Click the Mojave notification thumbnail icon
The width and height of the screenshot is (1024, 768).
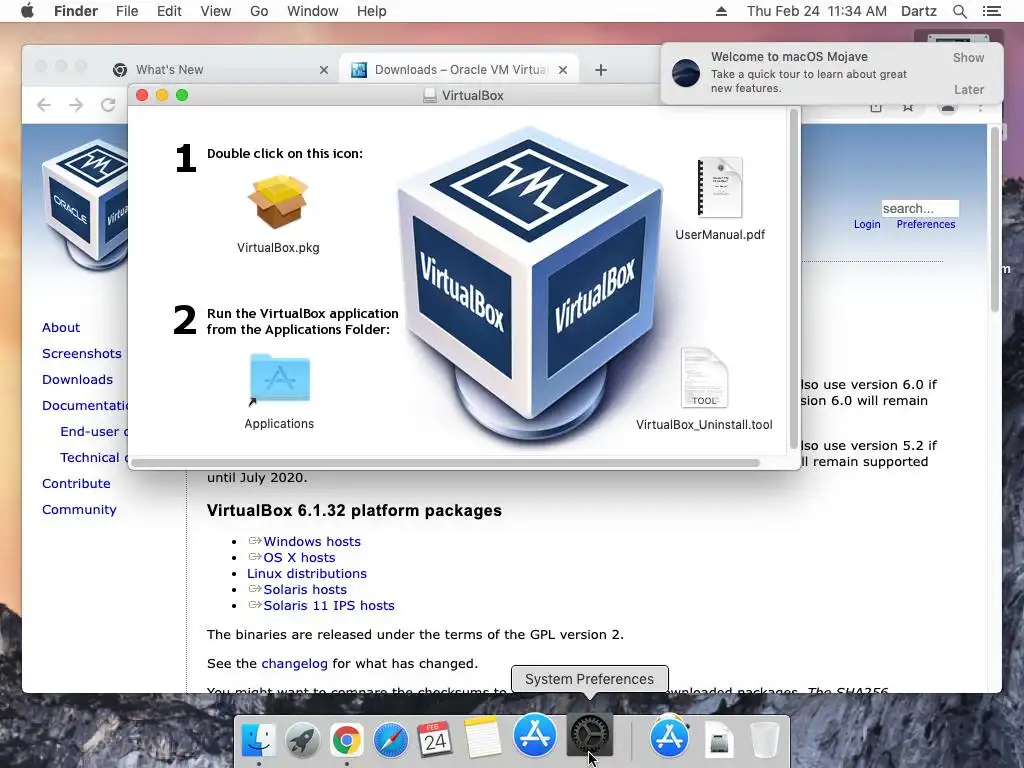click(686, 72)
